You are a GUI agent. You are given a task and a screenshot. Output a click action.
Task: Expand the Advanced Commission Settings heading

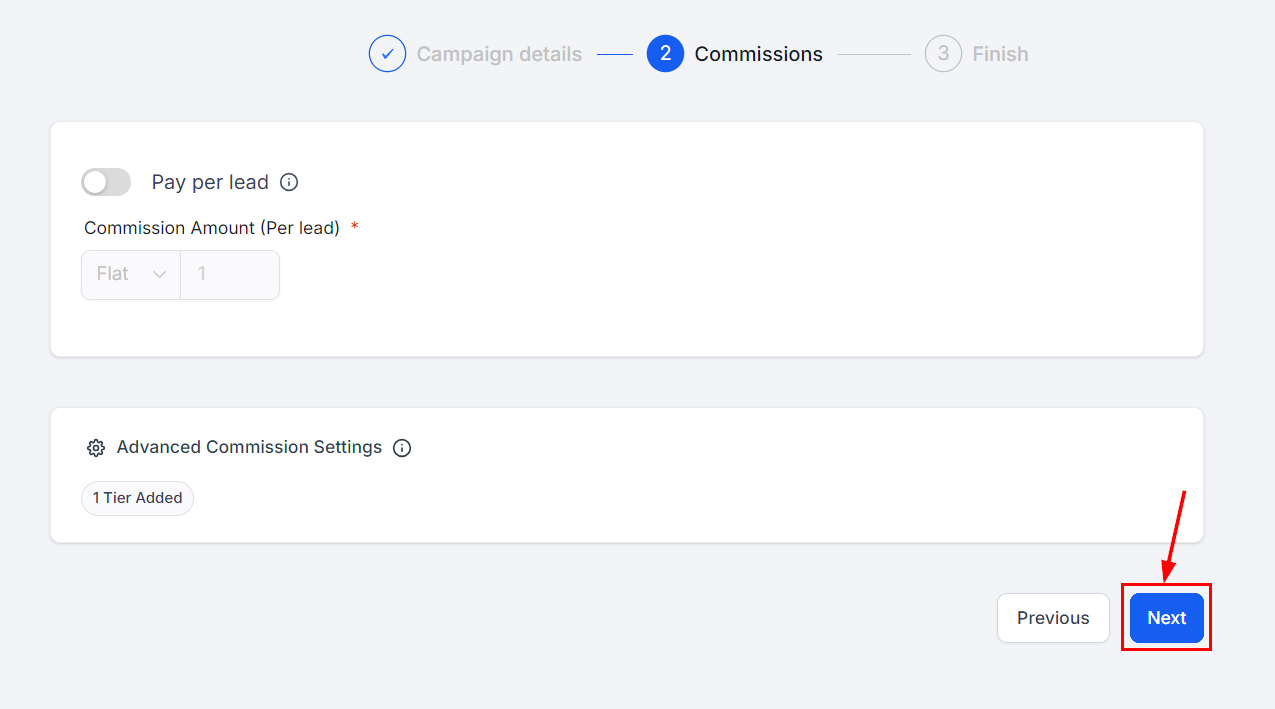coord(249,447)
